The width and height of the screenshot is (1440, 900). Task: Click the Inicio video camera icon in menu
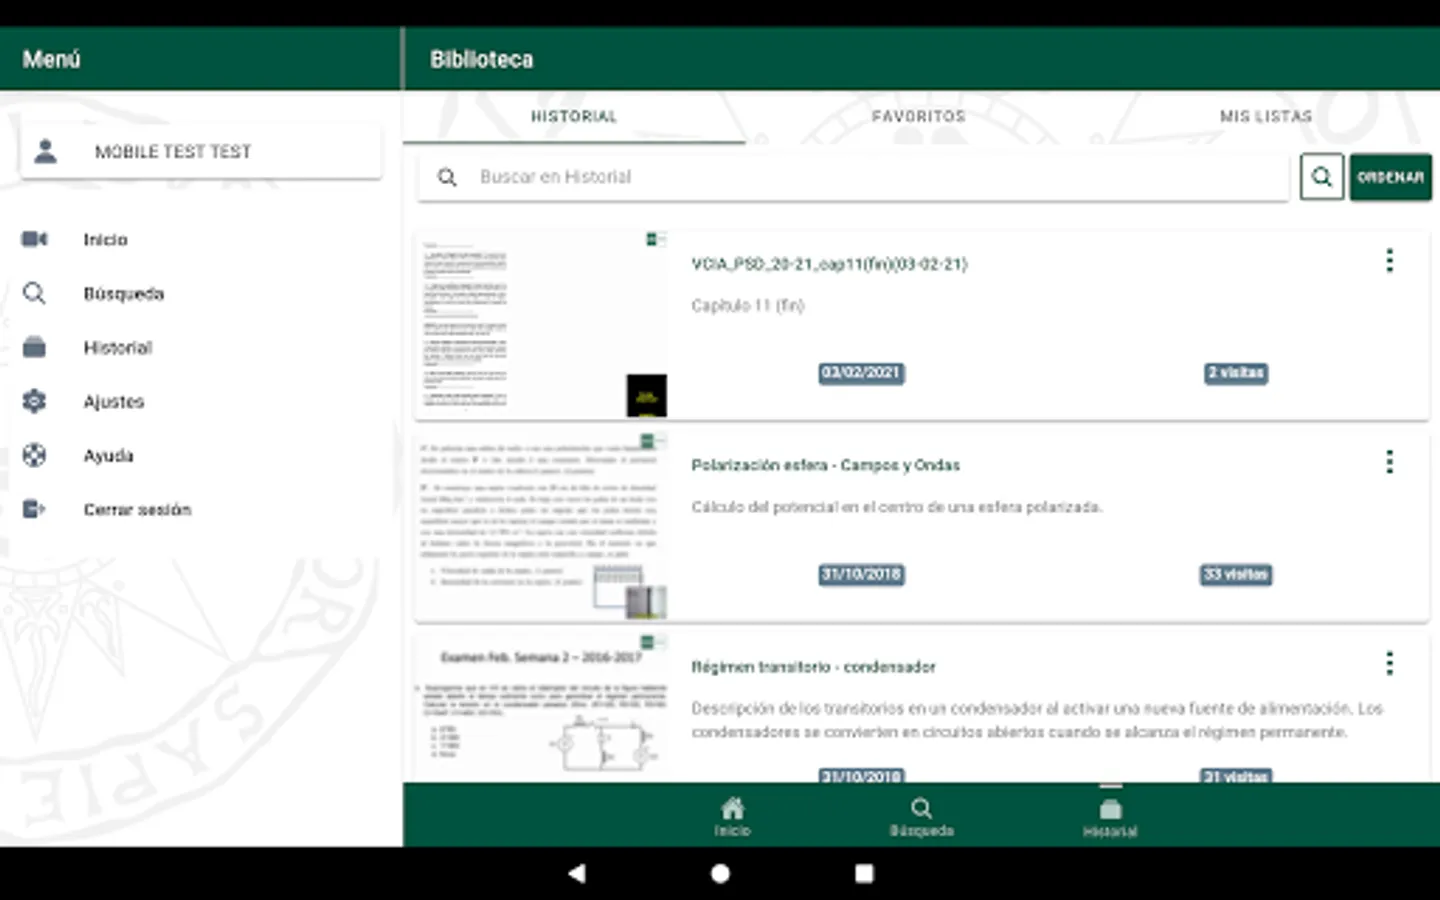pyautogui.click(x=34, y=239)
